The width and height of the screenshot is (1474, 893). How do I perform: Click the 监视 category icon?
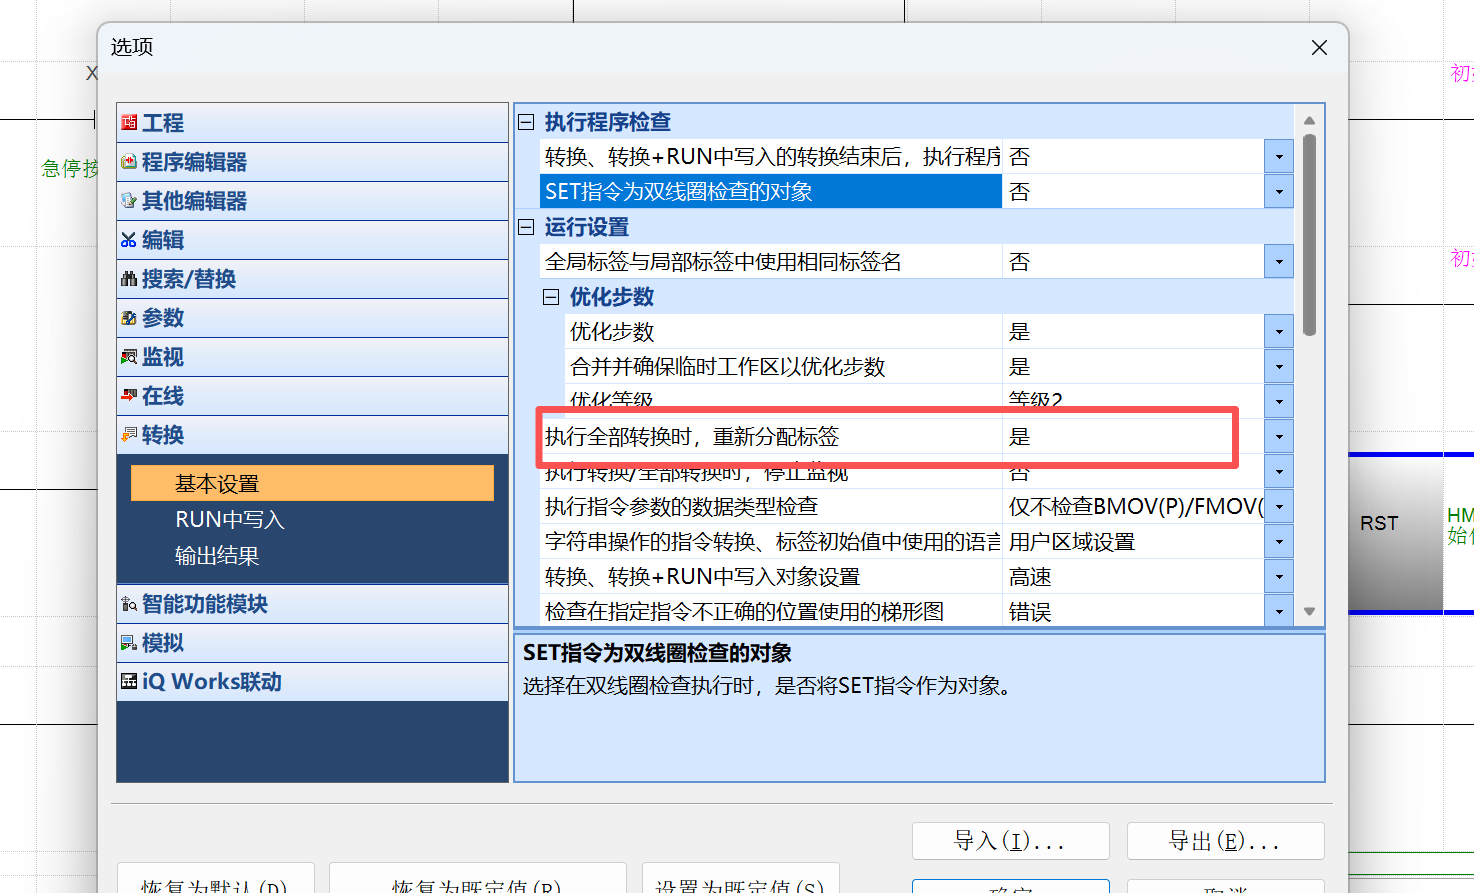129,357
